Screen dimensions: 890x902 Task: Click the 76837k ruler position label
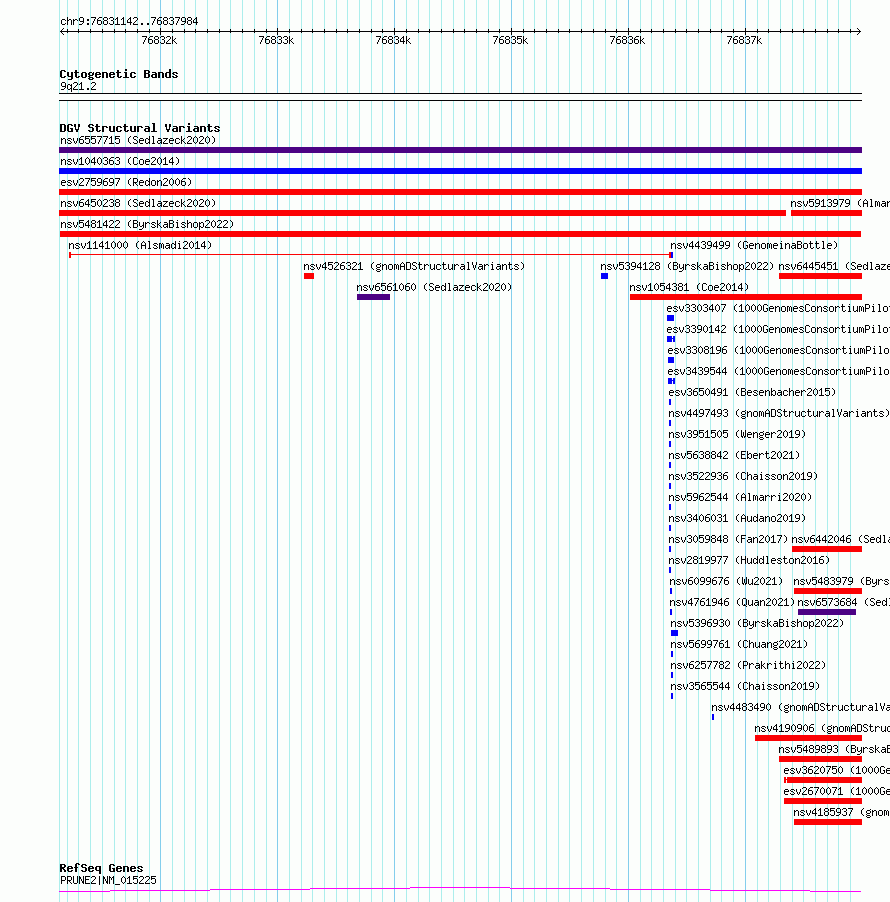click(744, 40)
